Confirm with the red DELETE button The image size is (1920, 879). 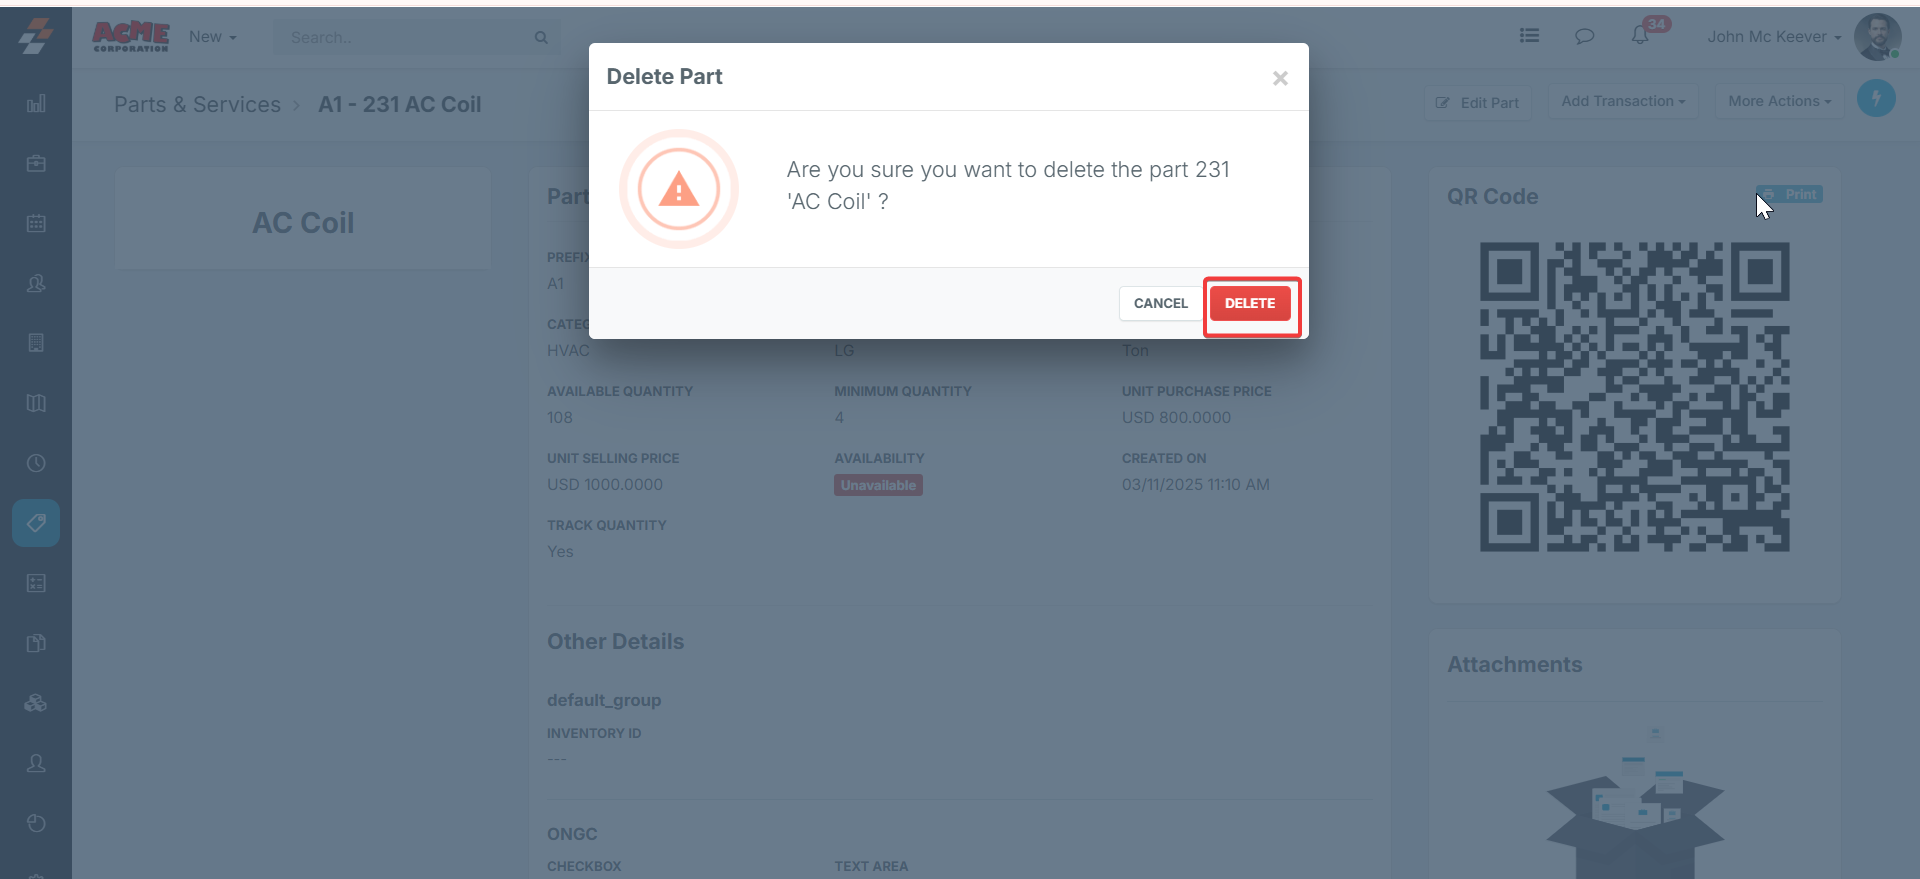(1250, 303)
